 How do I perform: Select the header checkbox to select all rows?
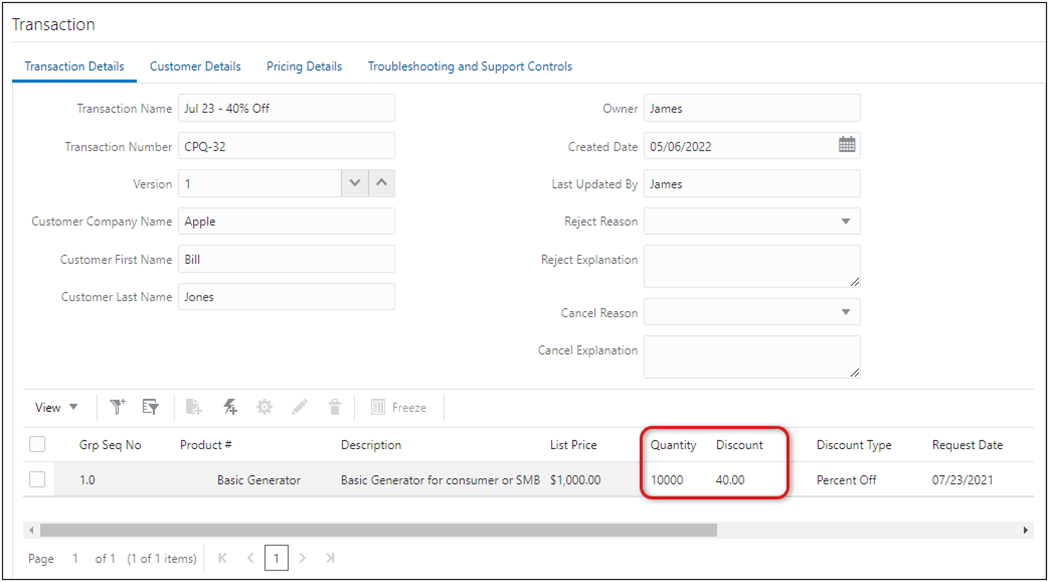37,445
